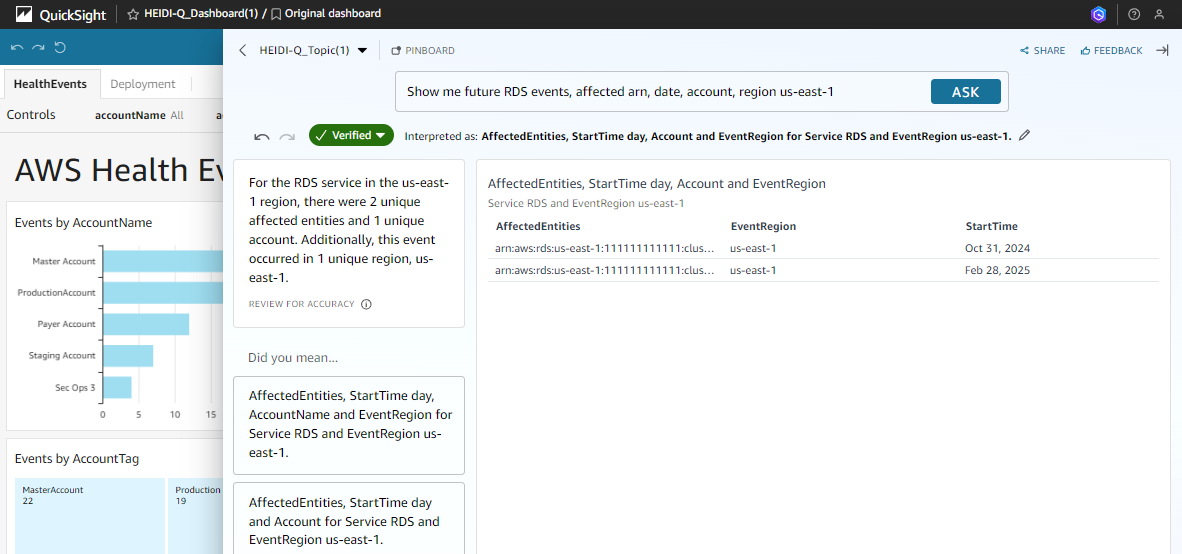Viewport: 1182px width, 554px height.
Task: Select suggestion 'AffectedEntities, StartTime day and Account'
Action: click(x=349, y=520)
